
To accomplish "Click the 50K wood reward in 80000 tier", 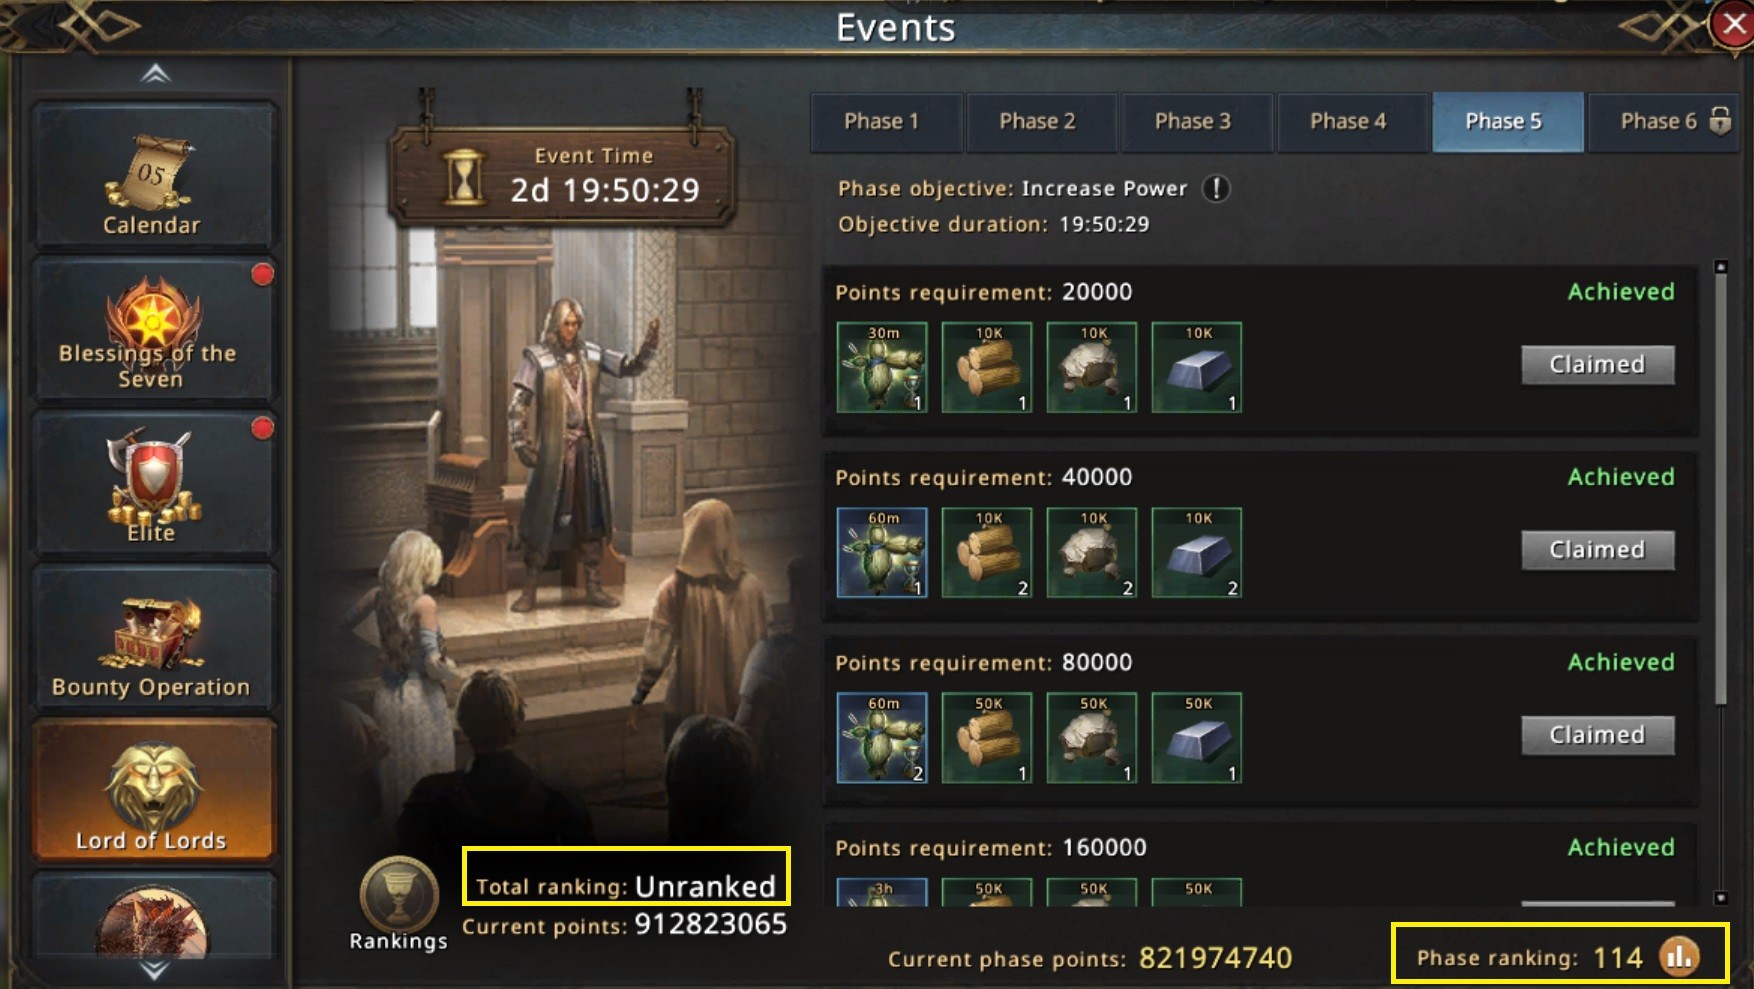I will [x=987, y=738].
